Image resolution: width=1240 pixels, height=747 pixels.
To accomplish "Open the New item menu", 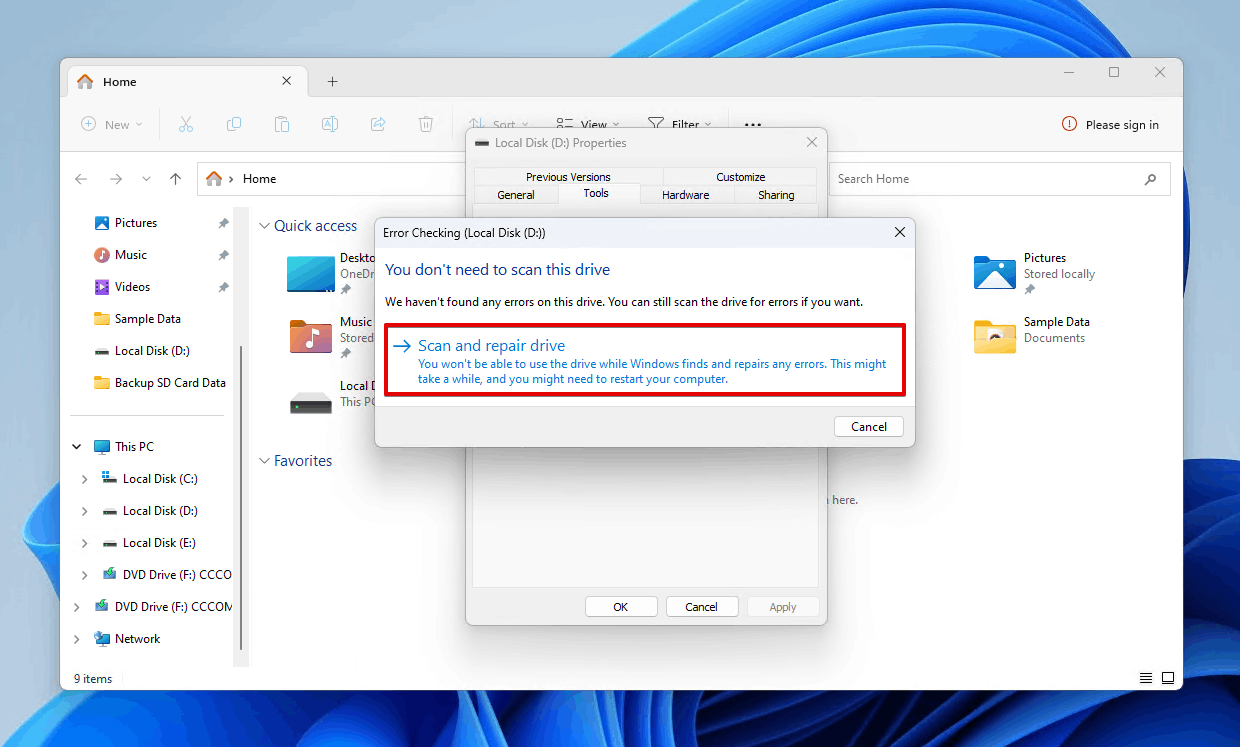I will click(x=112, y=124).
